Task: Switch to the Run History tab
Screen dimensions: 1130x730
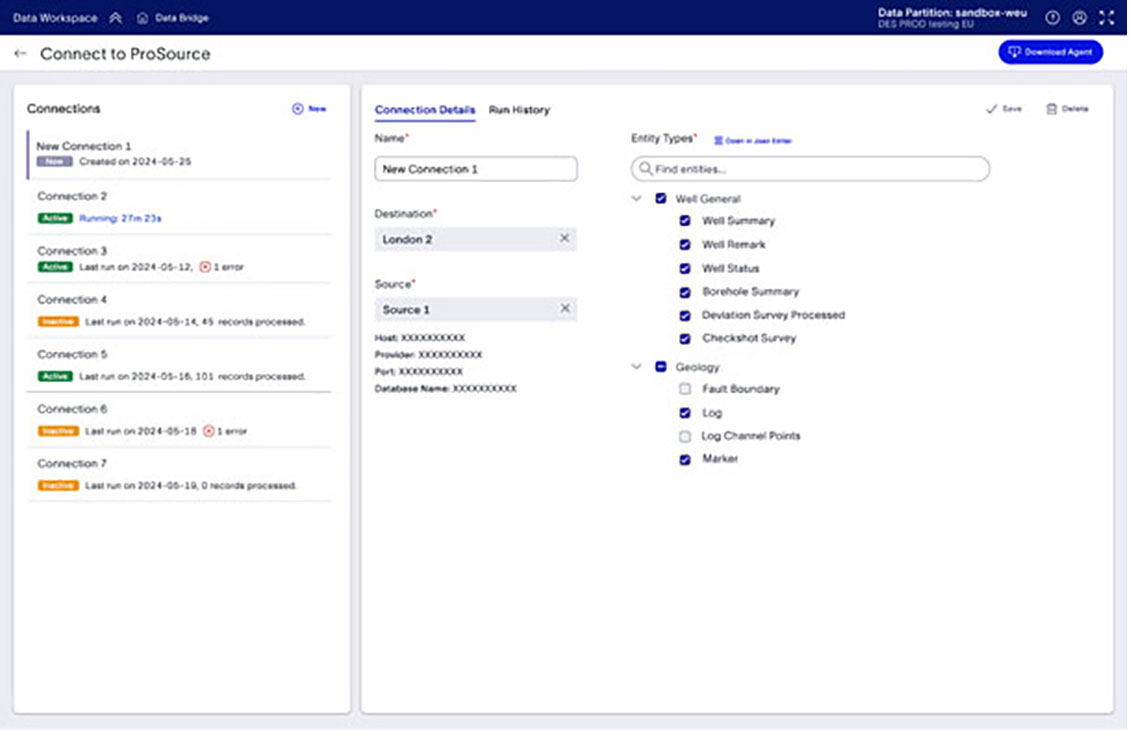Action: [519, 110]
